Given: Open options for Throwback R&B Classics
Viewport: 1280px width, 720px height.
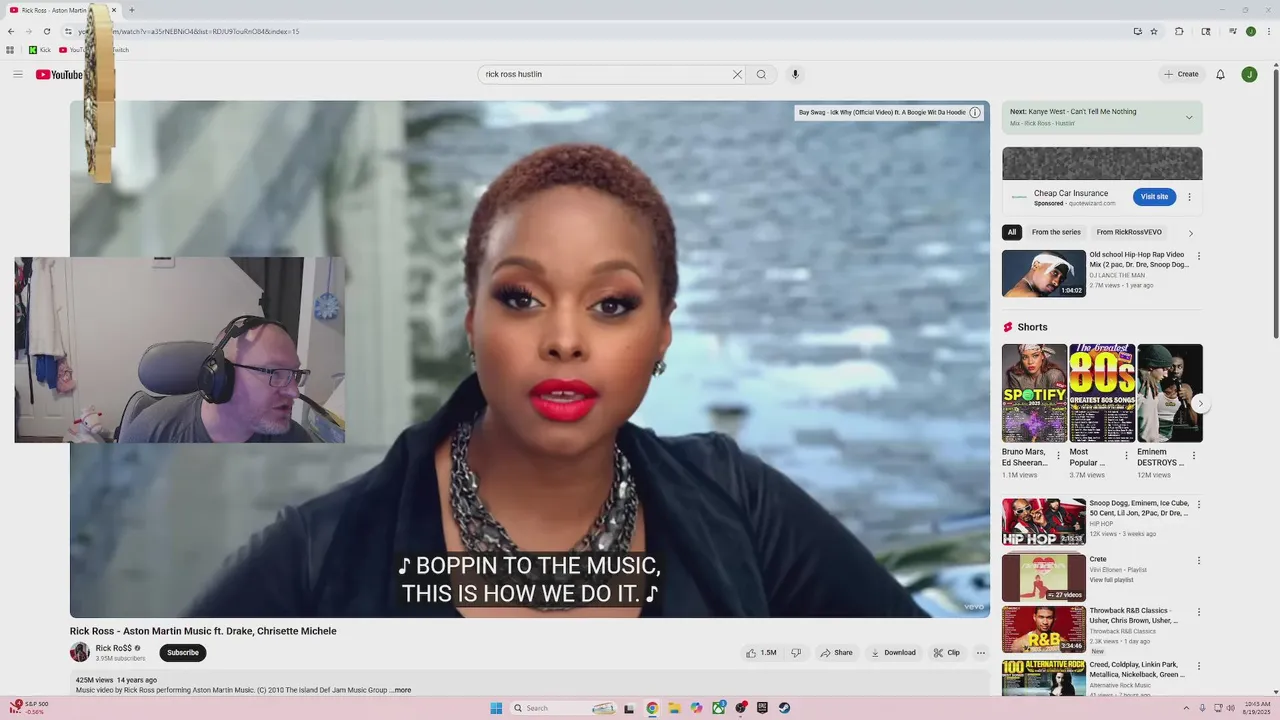Looking at the screenshot, I should click(x=1199, y=612).
